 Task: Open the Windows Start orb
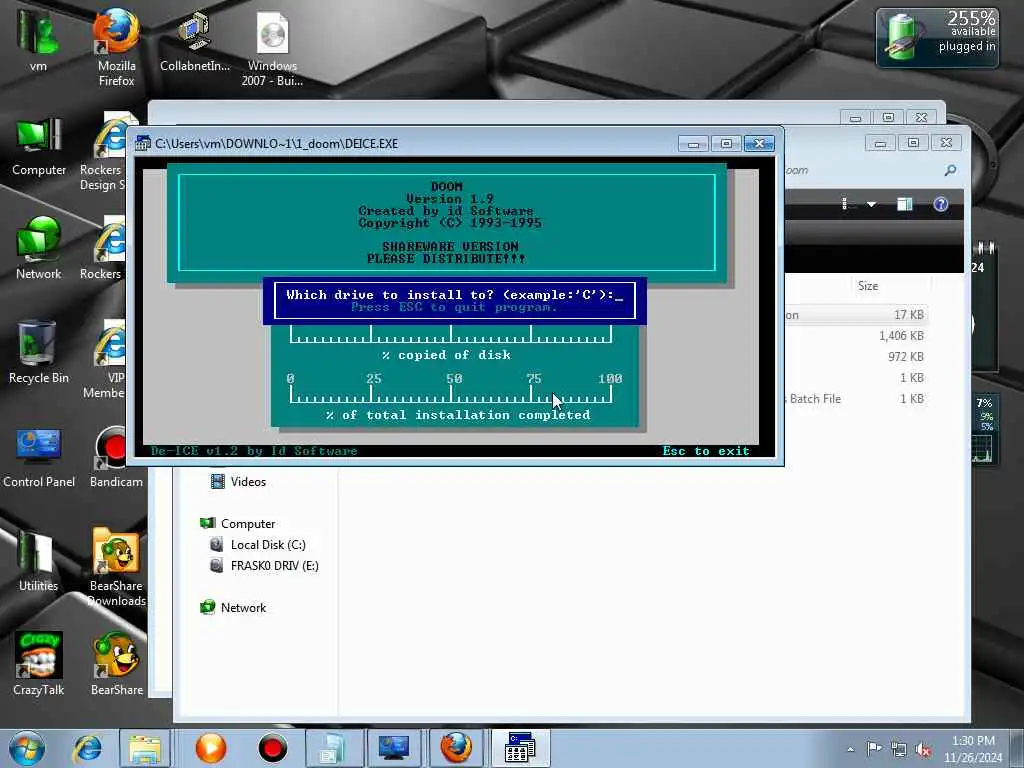tap(27, 748)
